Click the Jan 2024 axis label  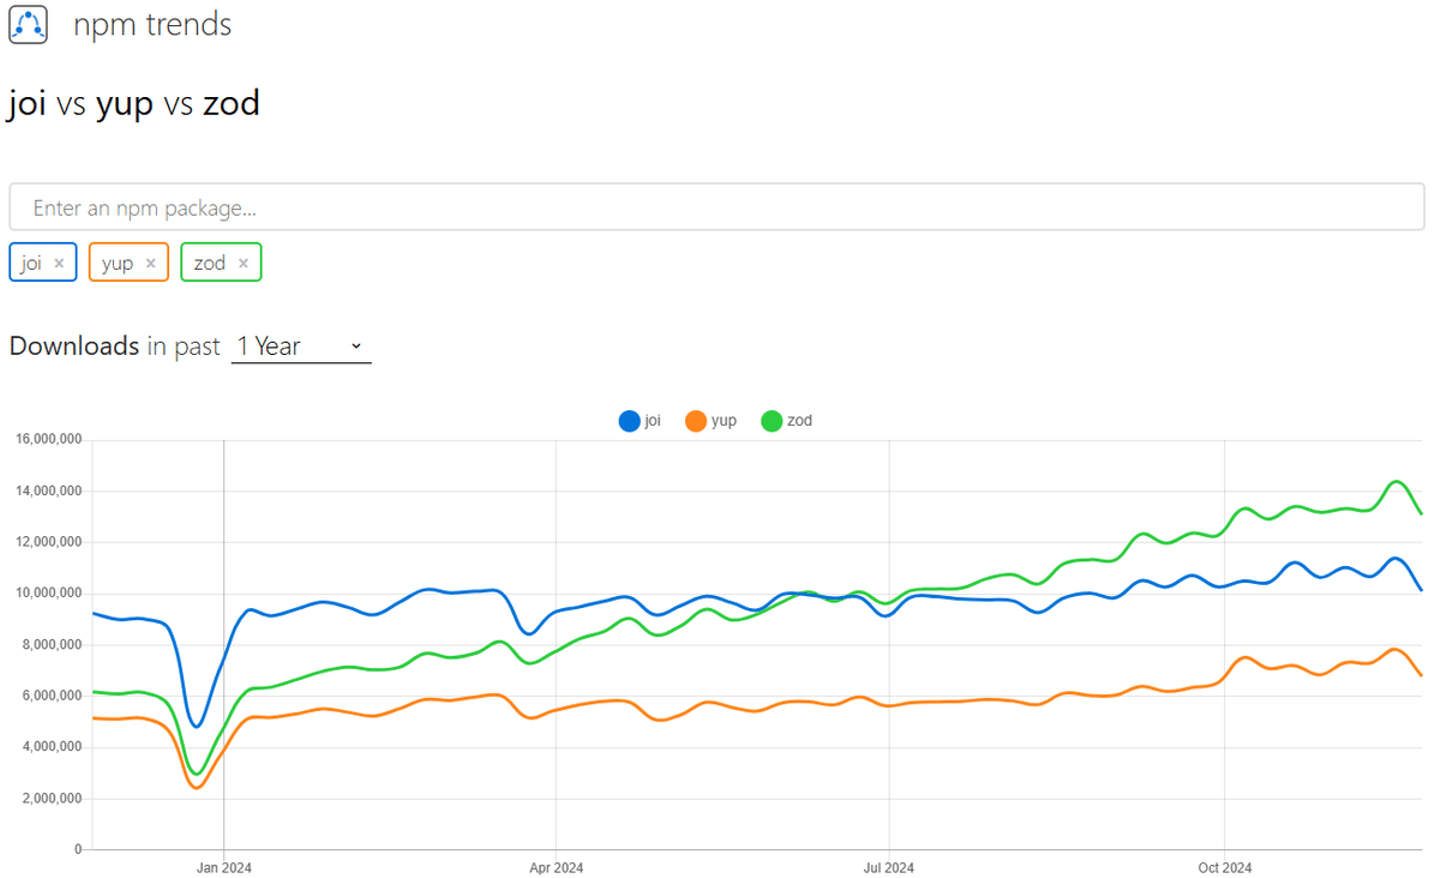coord(224,867)
